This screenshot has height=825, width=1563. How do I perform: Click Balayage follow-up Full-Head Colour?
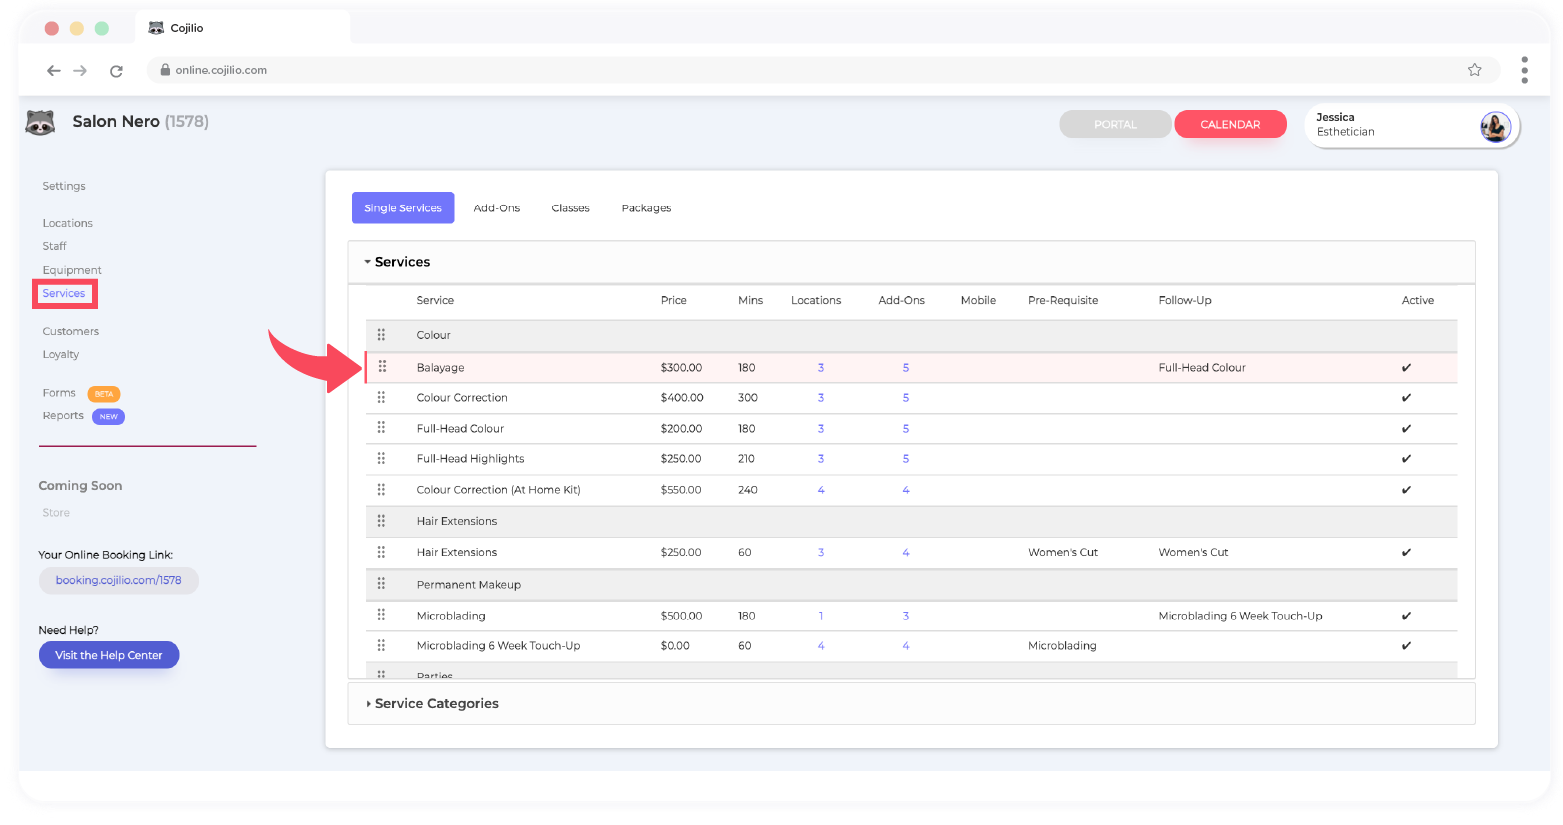[1202, 368]
